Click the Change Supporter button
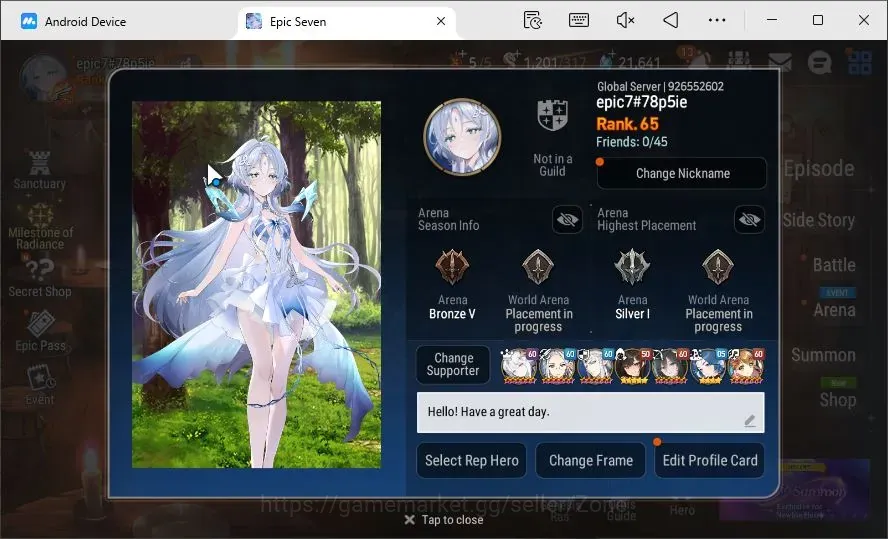Image resolution: width=888 pixels, height=539 pixels. click(452, 365)
